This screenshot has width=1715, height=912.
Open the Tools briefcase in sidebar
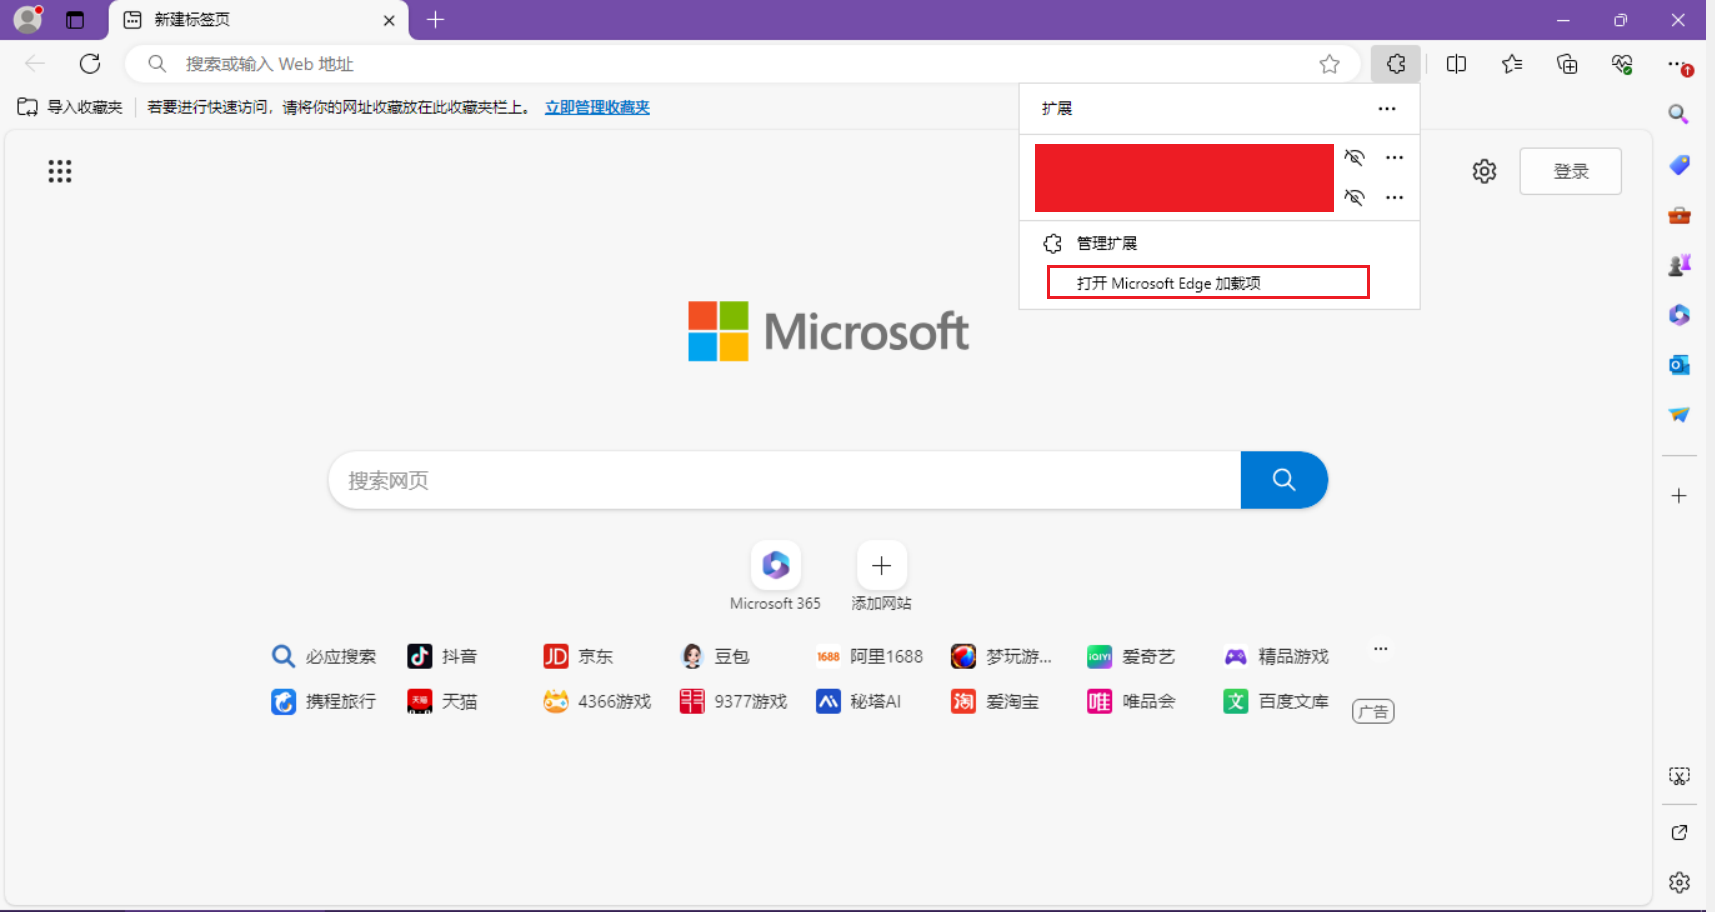coord(1679,215)
